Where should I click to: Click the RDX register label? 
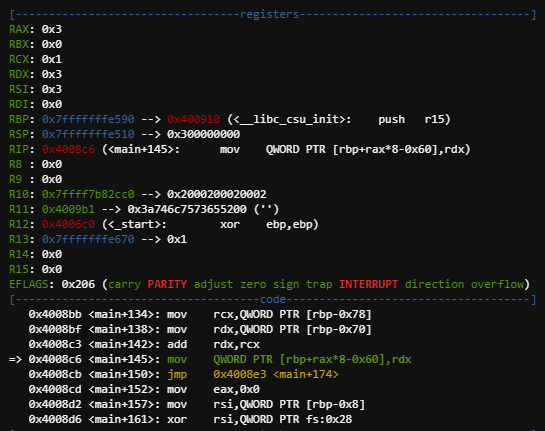(x=19, y=74)
